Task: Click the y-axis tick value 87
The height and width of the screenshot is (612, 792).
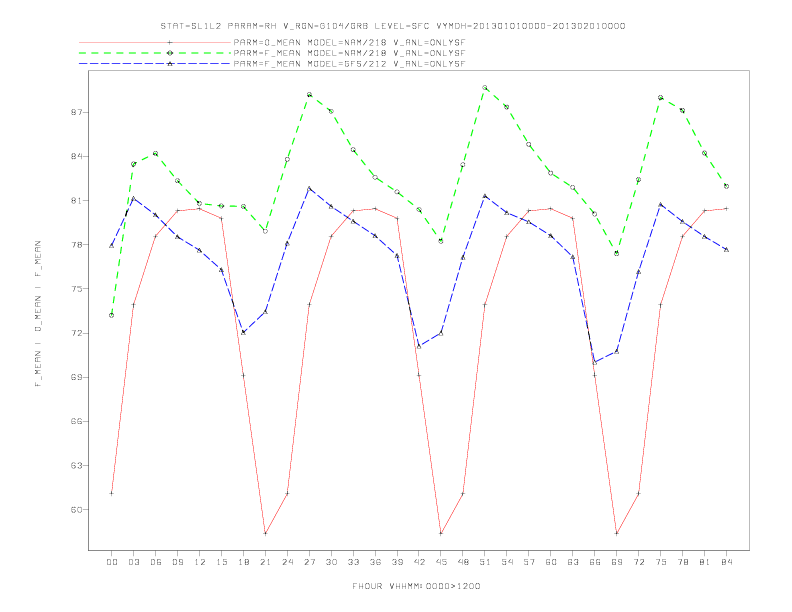Action: point(76,112)
